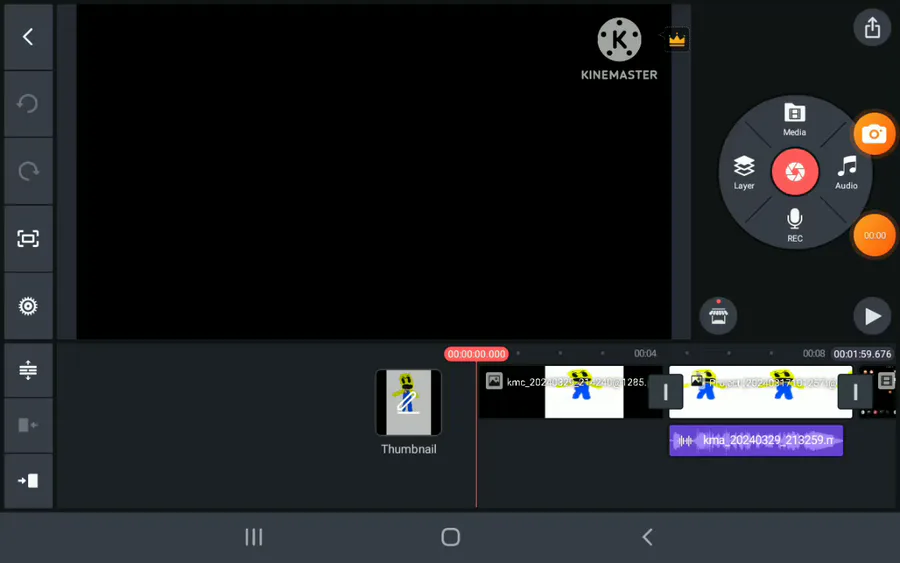Go back using the top-left arrow

pos(28,37)
